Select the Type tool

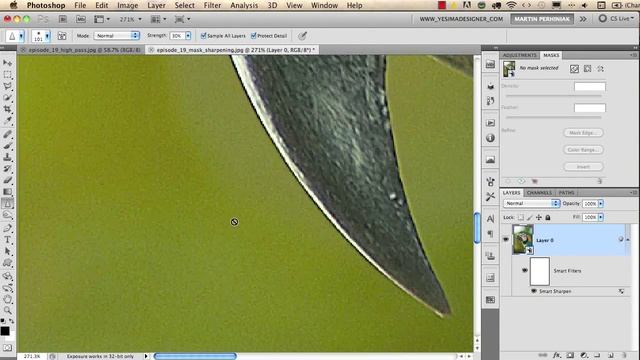pos(7,240)
